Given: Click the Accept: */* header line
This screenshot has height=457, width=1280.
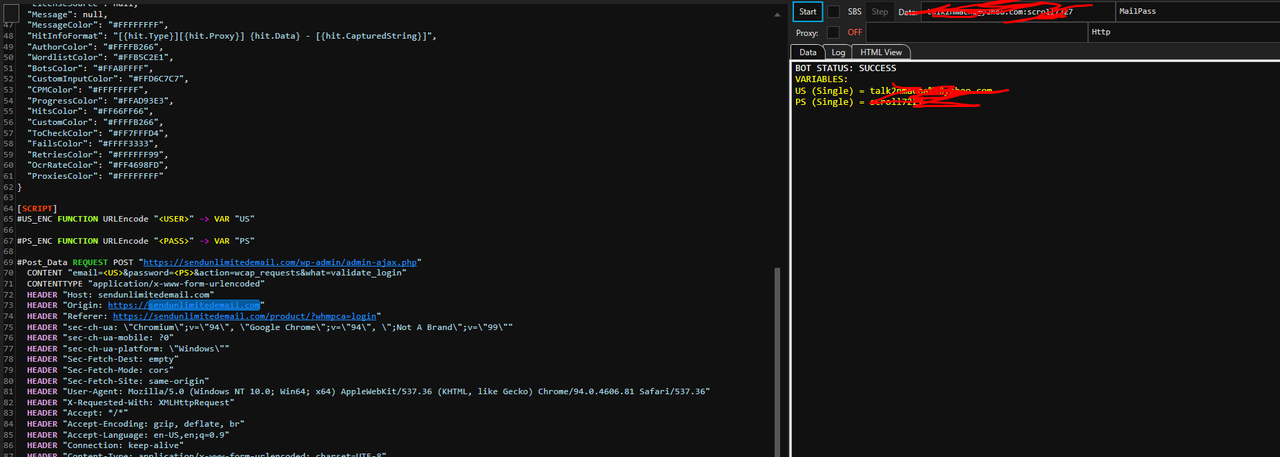Looking at the screenshot, I should point(92,414).
